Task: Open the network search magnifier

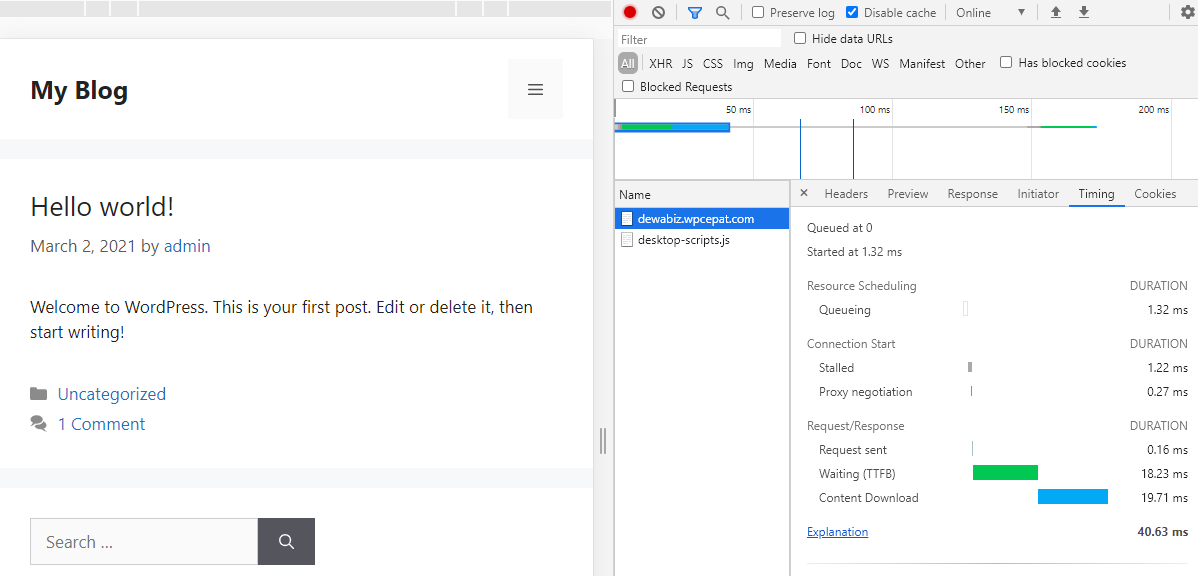Action: tap(722, 12)
